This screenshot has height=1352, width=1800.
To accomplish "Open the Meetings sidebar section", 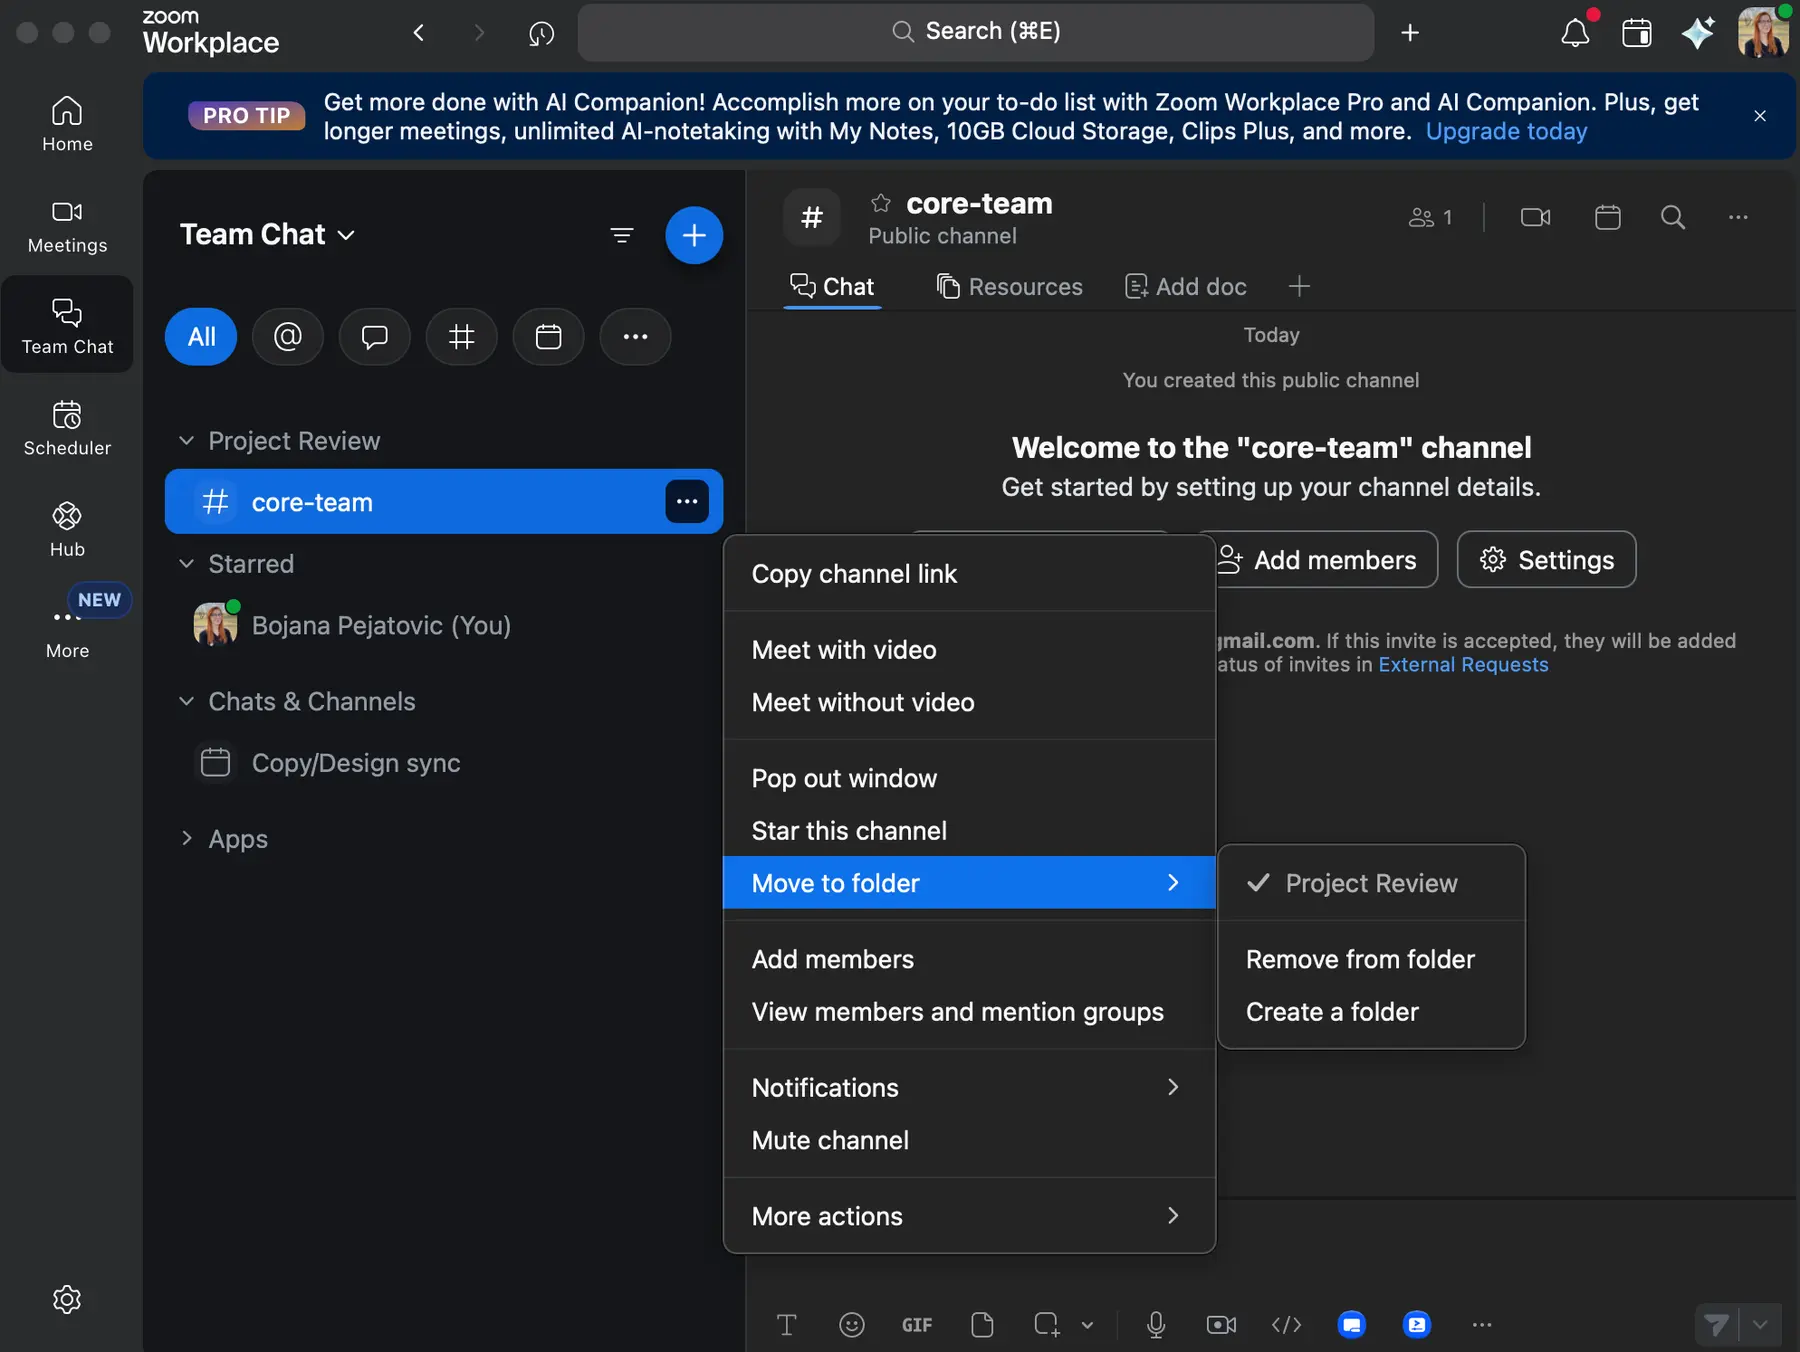I will coord(67,226).
